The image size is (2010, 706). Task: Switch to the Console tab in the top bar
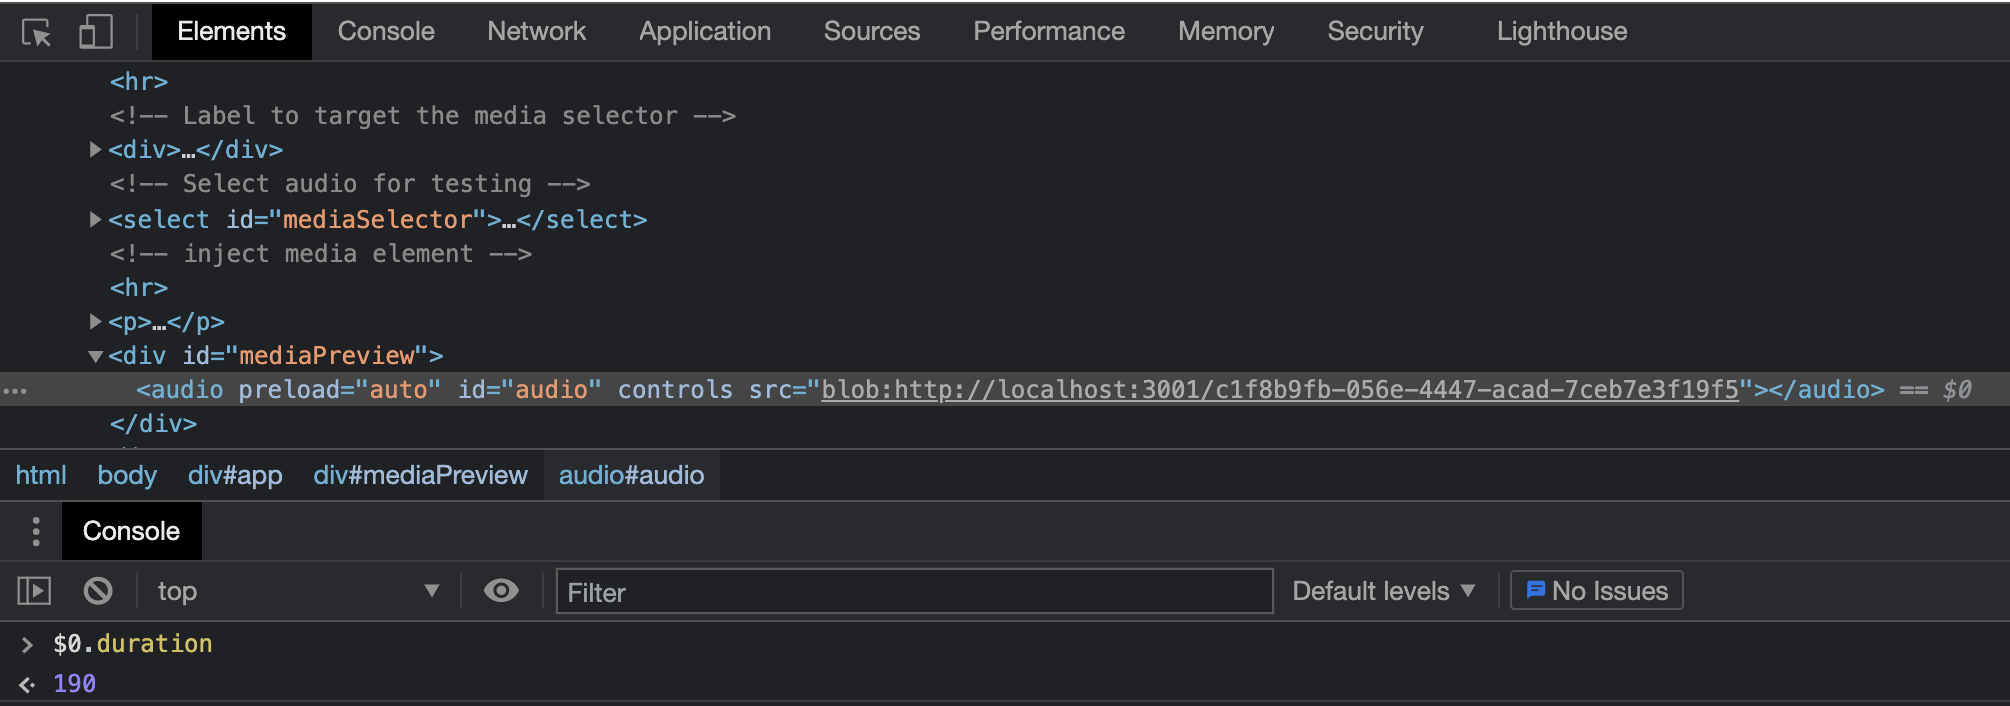coord(386,31)
